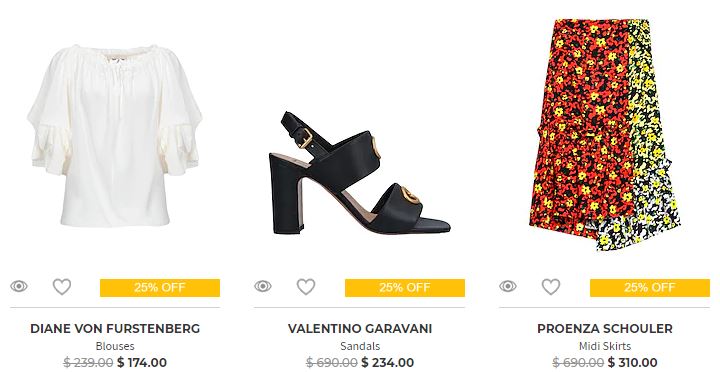Open the red floral skirt product image

[x=604, y=135]
